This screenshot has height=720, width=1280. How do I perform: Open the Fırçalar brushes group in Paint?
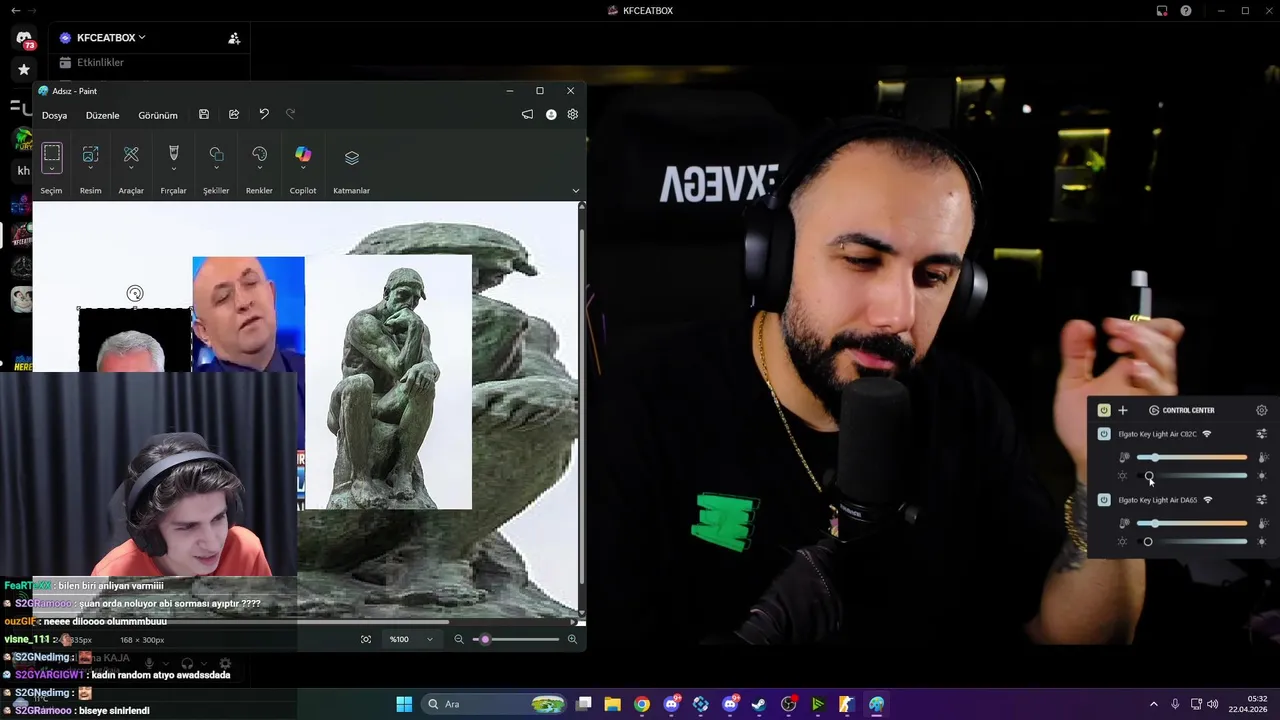pos(173,155)
